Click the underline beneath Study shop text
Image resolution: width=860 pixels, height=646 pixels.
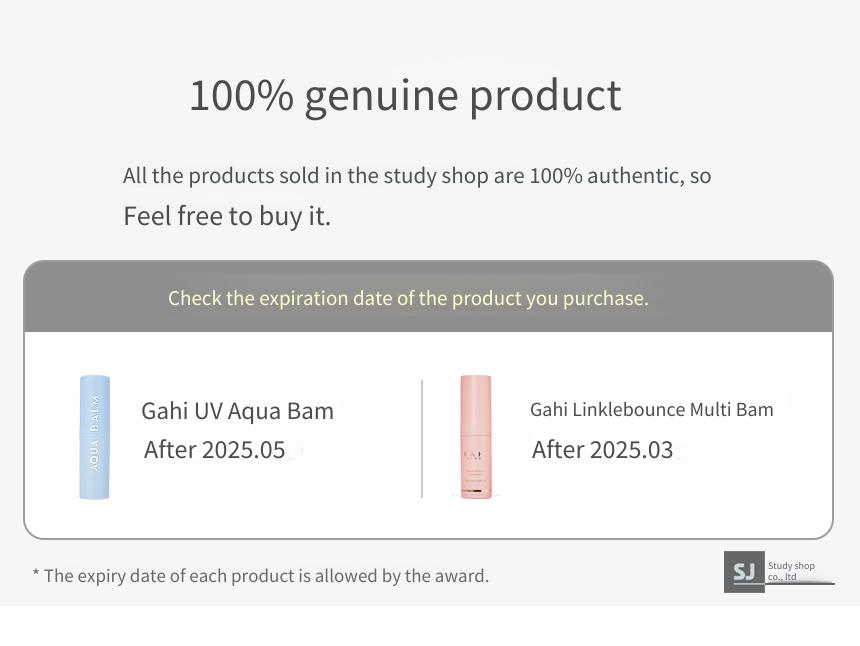(800, 583)
